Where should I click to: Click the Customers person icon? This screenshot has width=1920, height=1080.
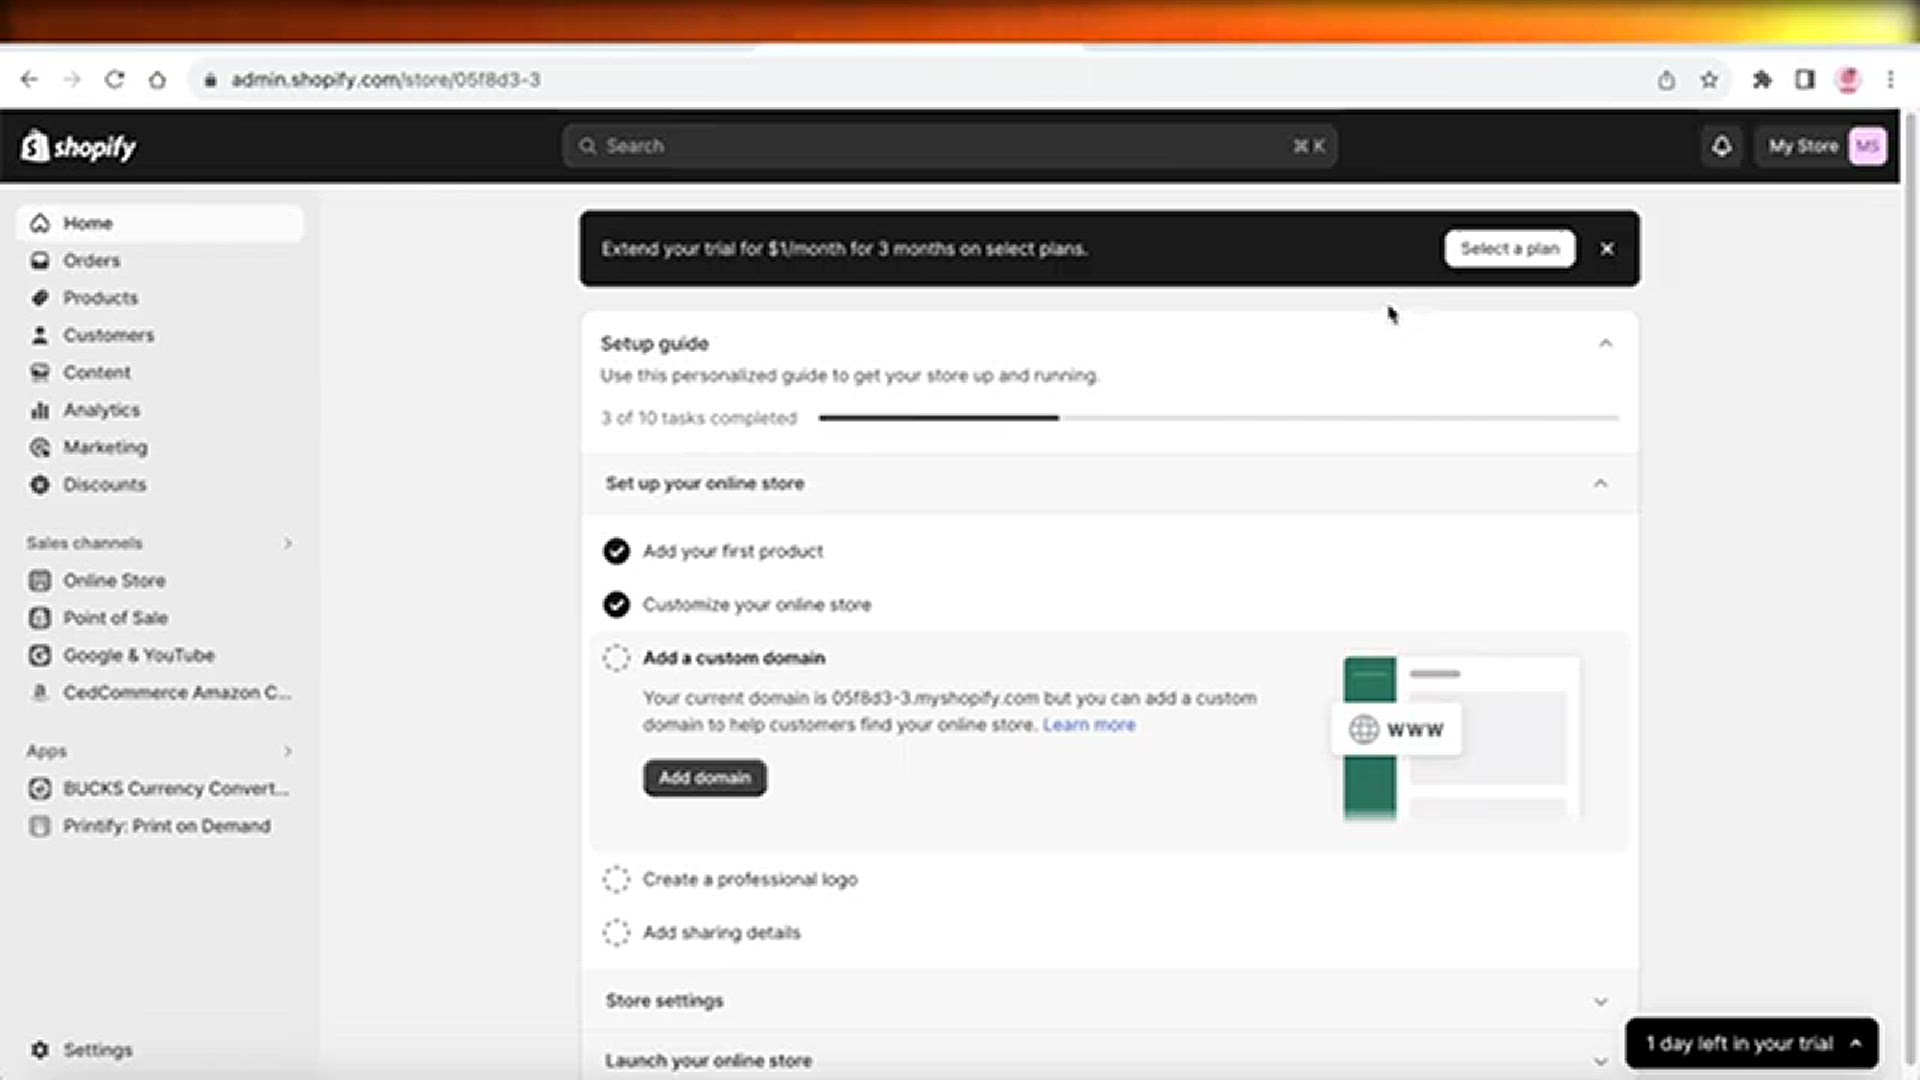point(40,335)
